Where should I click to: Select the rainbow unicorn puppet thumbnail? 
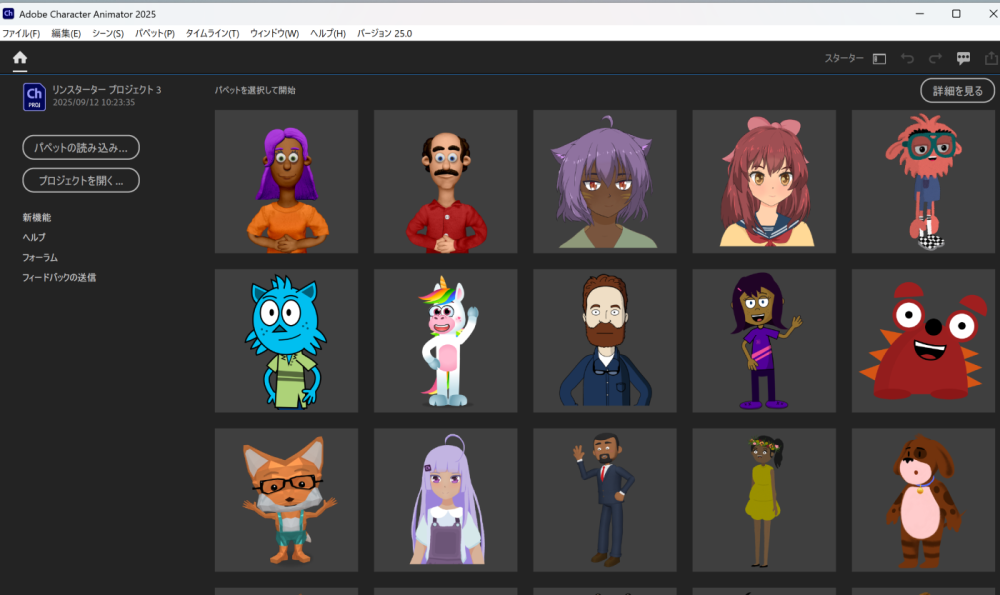coord(445,340)
